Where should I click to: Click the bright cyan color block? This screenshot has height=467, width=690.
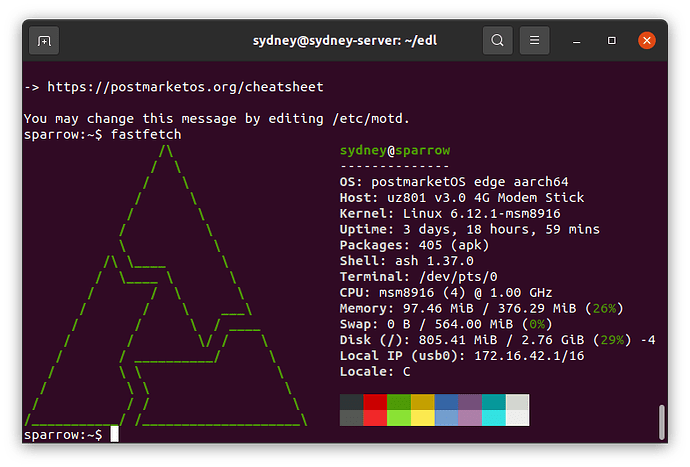point(494,418)
